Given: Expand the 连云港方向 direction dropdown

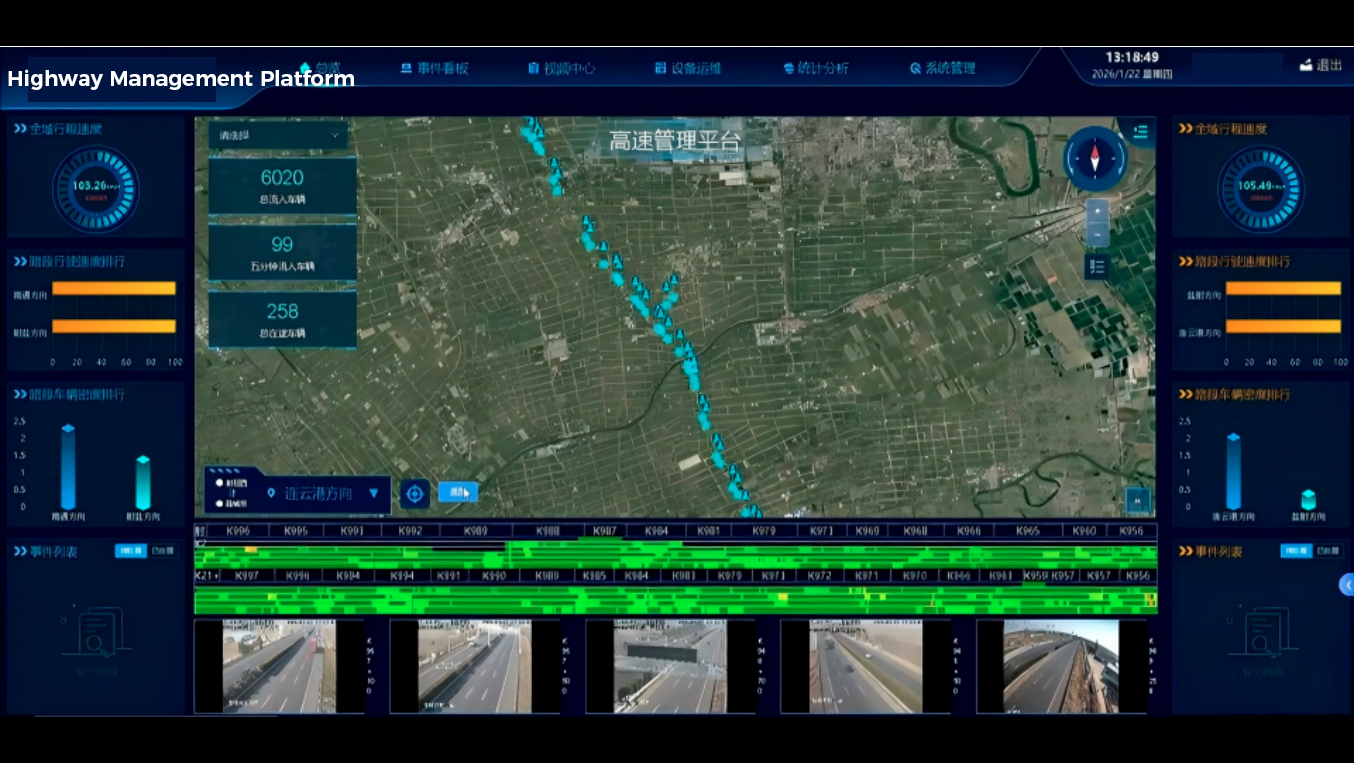Looking at the screenshot, I should click(x=373, y=493).
